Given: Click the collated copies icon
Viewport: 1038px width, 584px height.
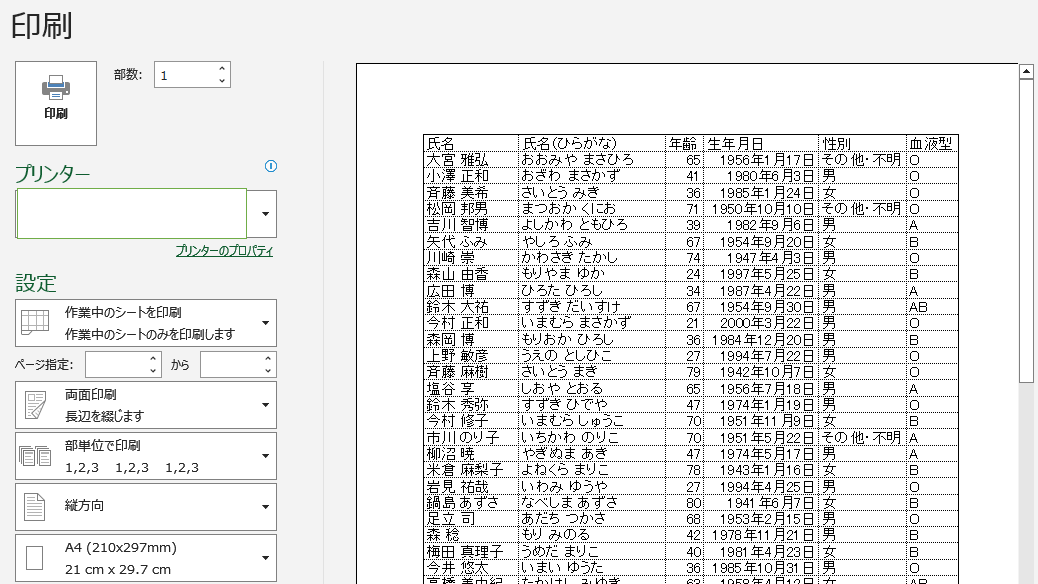Looking at the screenshot, I should [35, 456].
